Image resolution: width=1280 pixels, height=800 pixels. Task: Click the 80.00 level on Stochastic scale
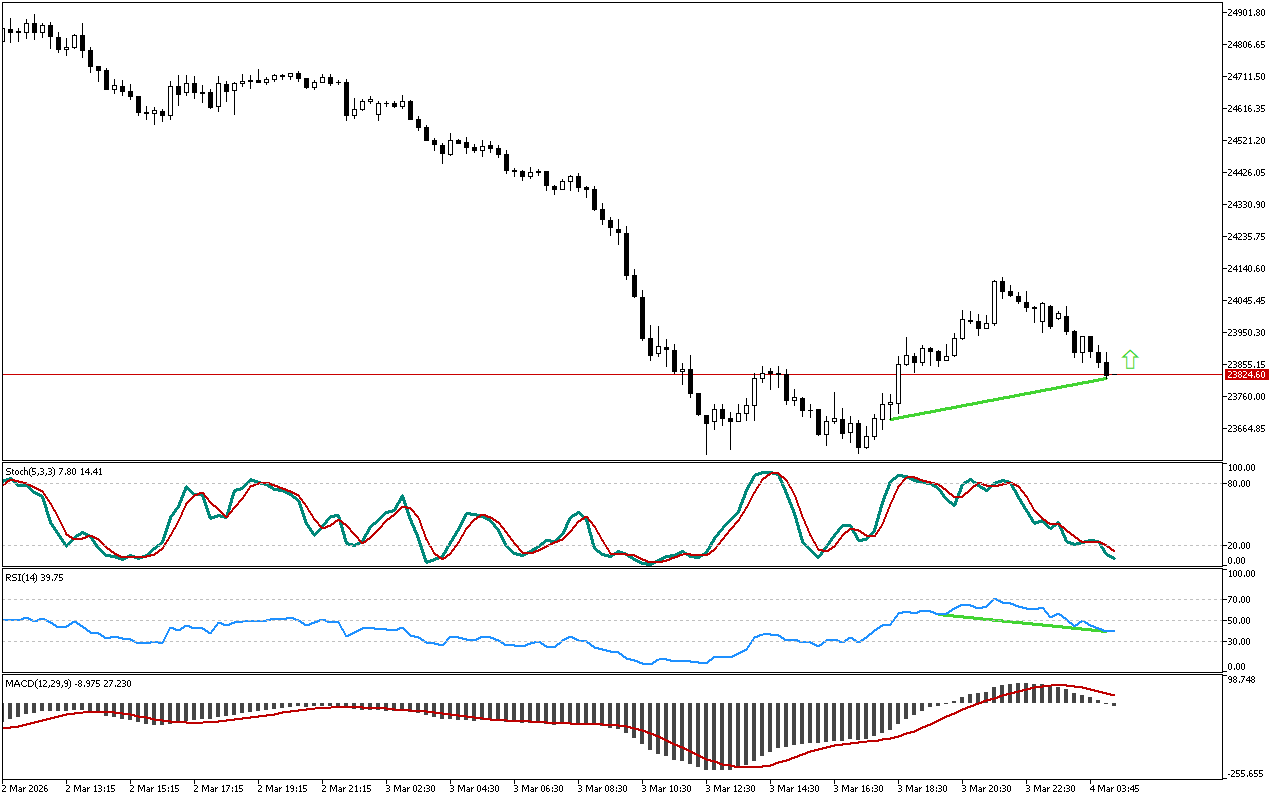click(1240, 484)
